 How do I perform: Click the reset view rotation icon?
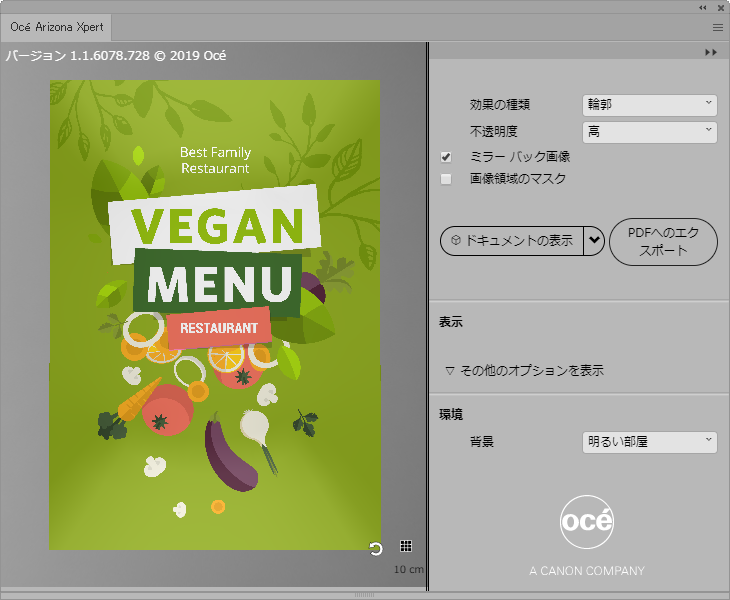pyautogui.click(x=375, y=549)
